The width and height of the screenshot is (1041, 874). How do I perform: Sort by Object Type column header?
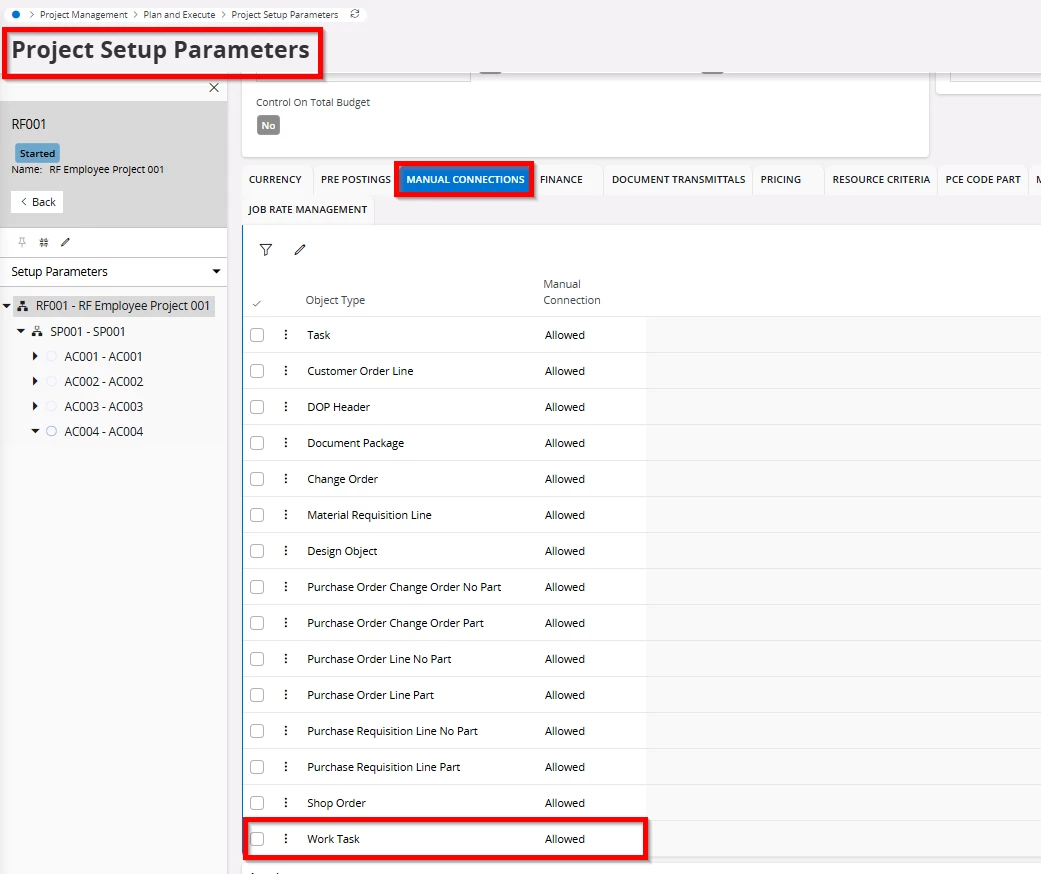click(x=335, y=300)
